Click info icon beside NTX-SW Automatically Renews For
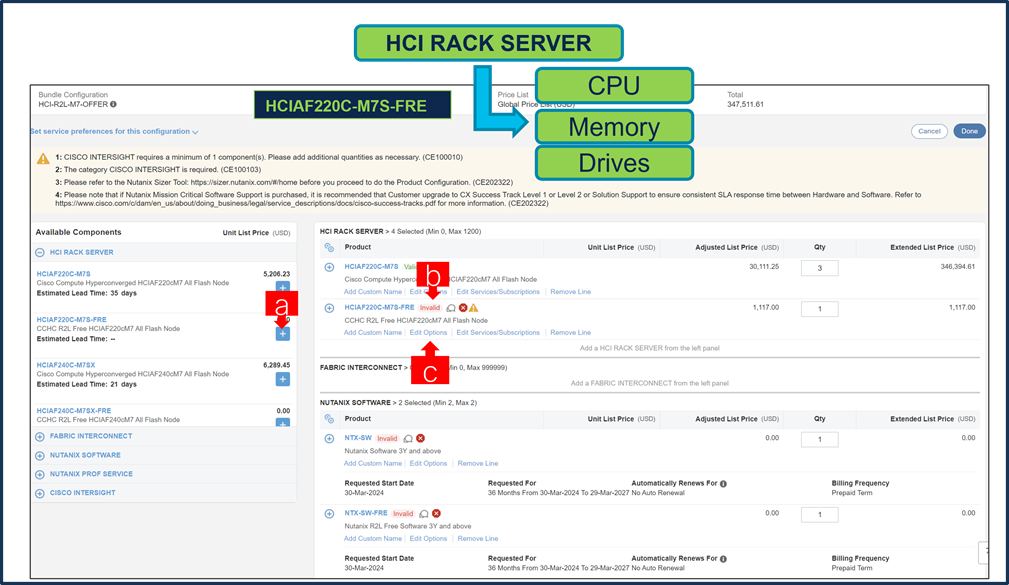The height and width of the screenshot is (585, 1009). [x=723, y=484]
